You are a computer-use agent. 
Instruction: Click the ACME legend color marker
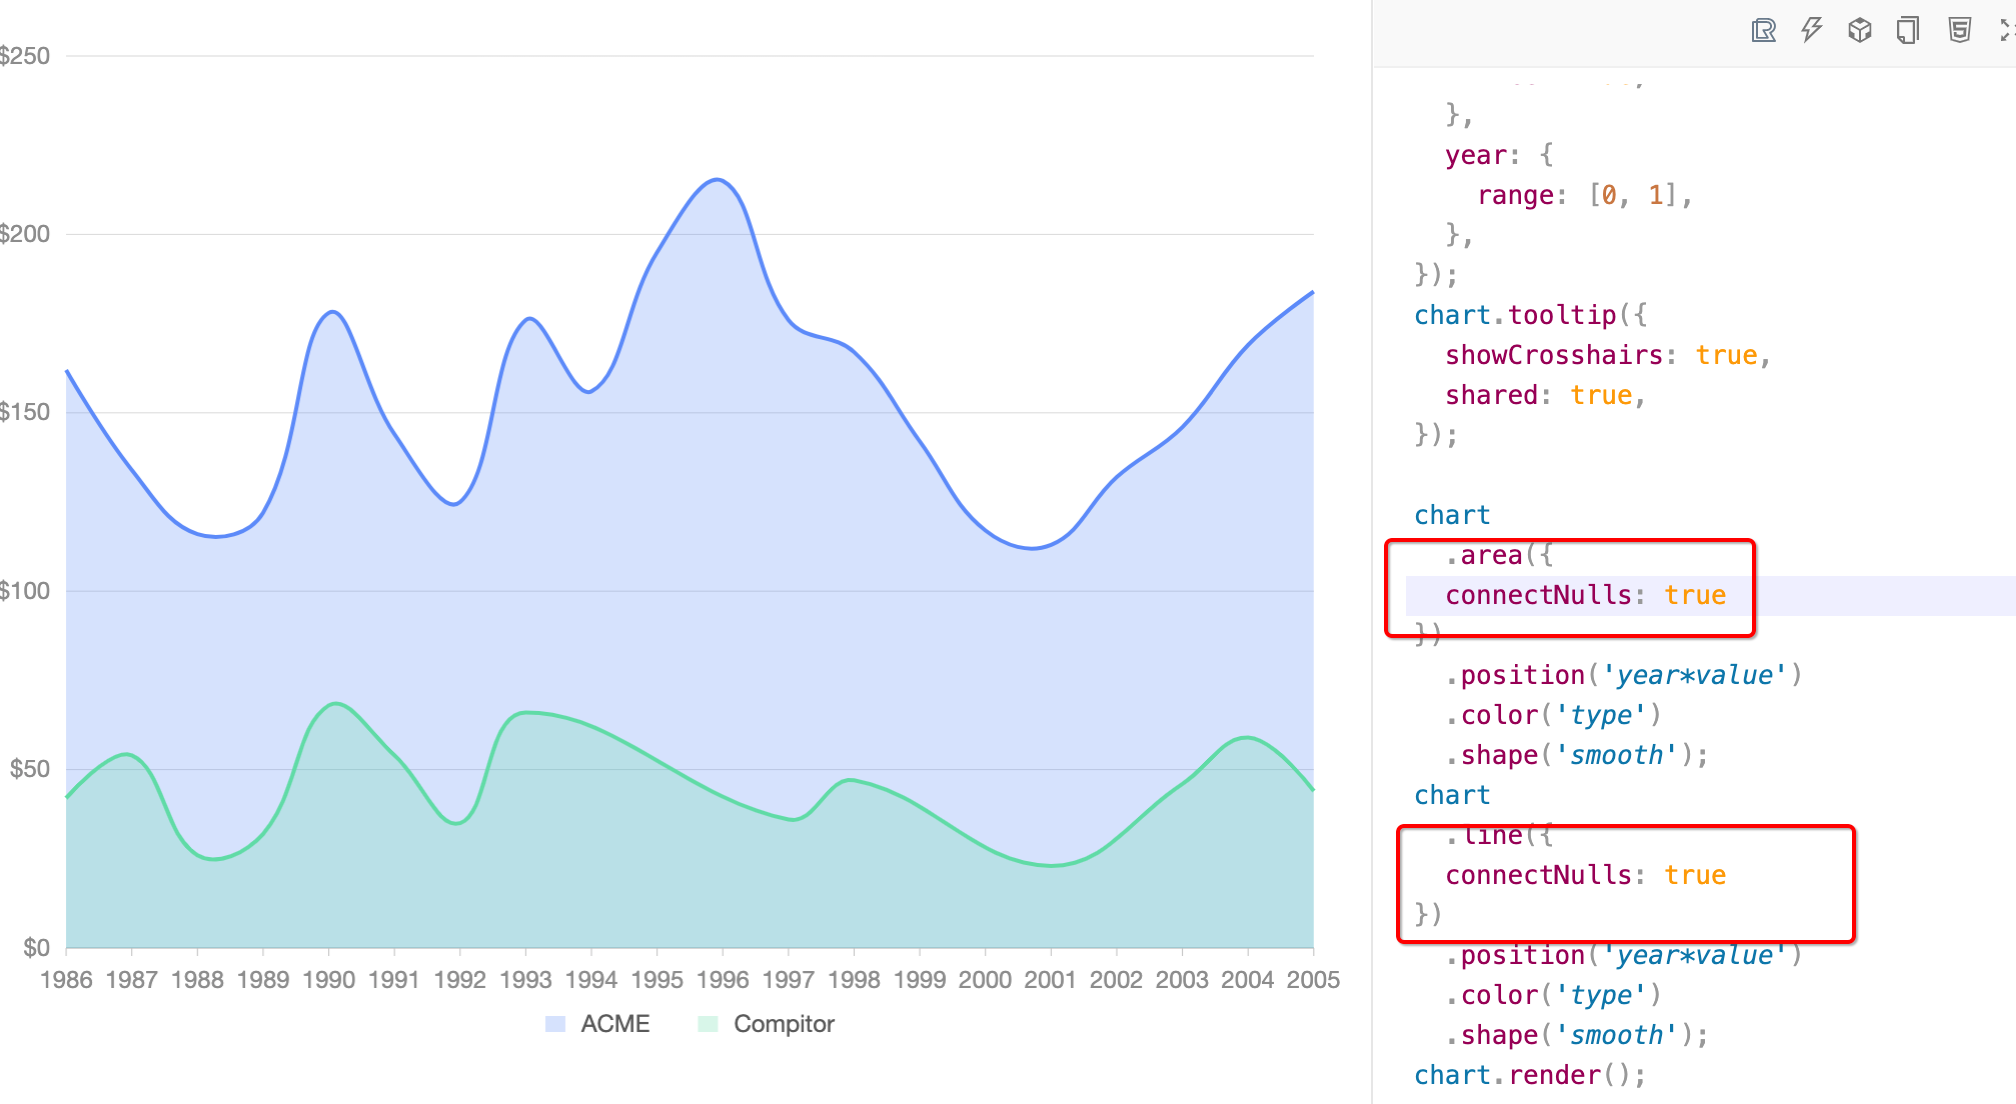pyautogui.click(x=555, y=1024)
